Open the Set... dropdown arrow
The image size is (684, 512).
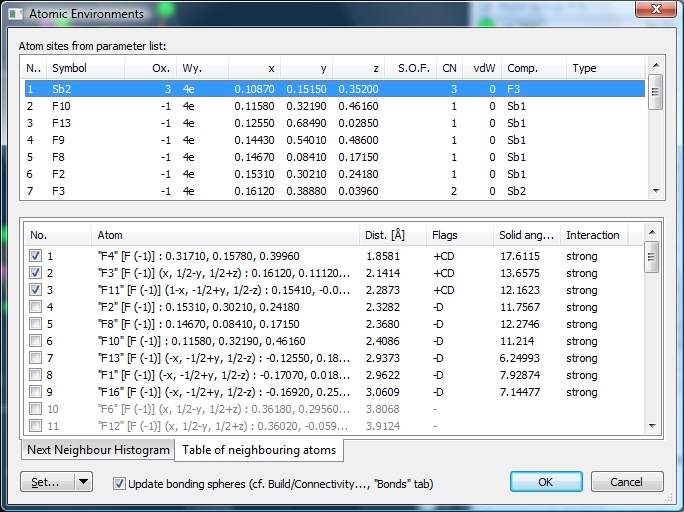(x=83, y=482)
